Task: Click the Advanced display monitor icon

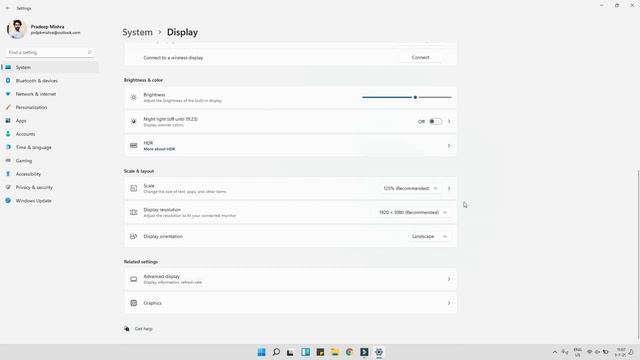Action: pyautogui.click(x=133, y=279)
